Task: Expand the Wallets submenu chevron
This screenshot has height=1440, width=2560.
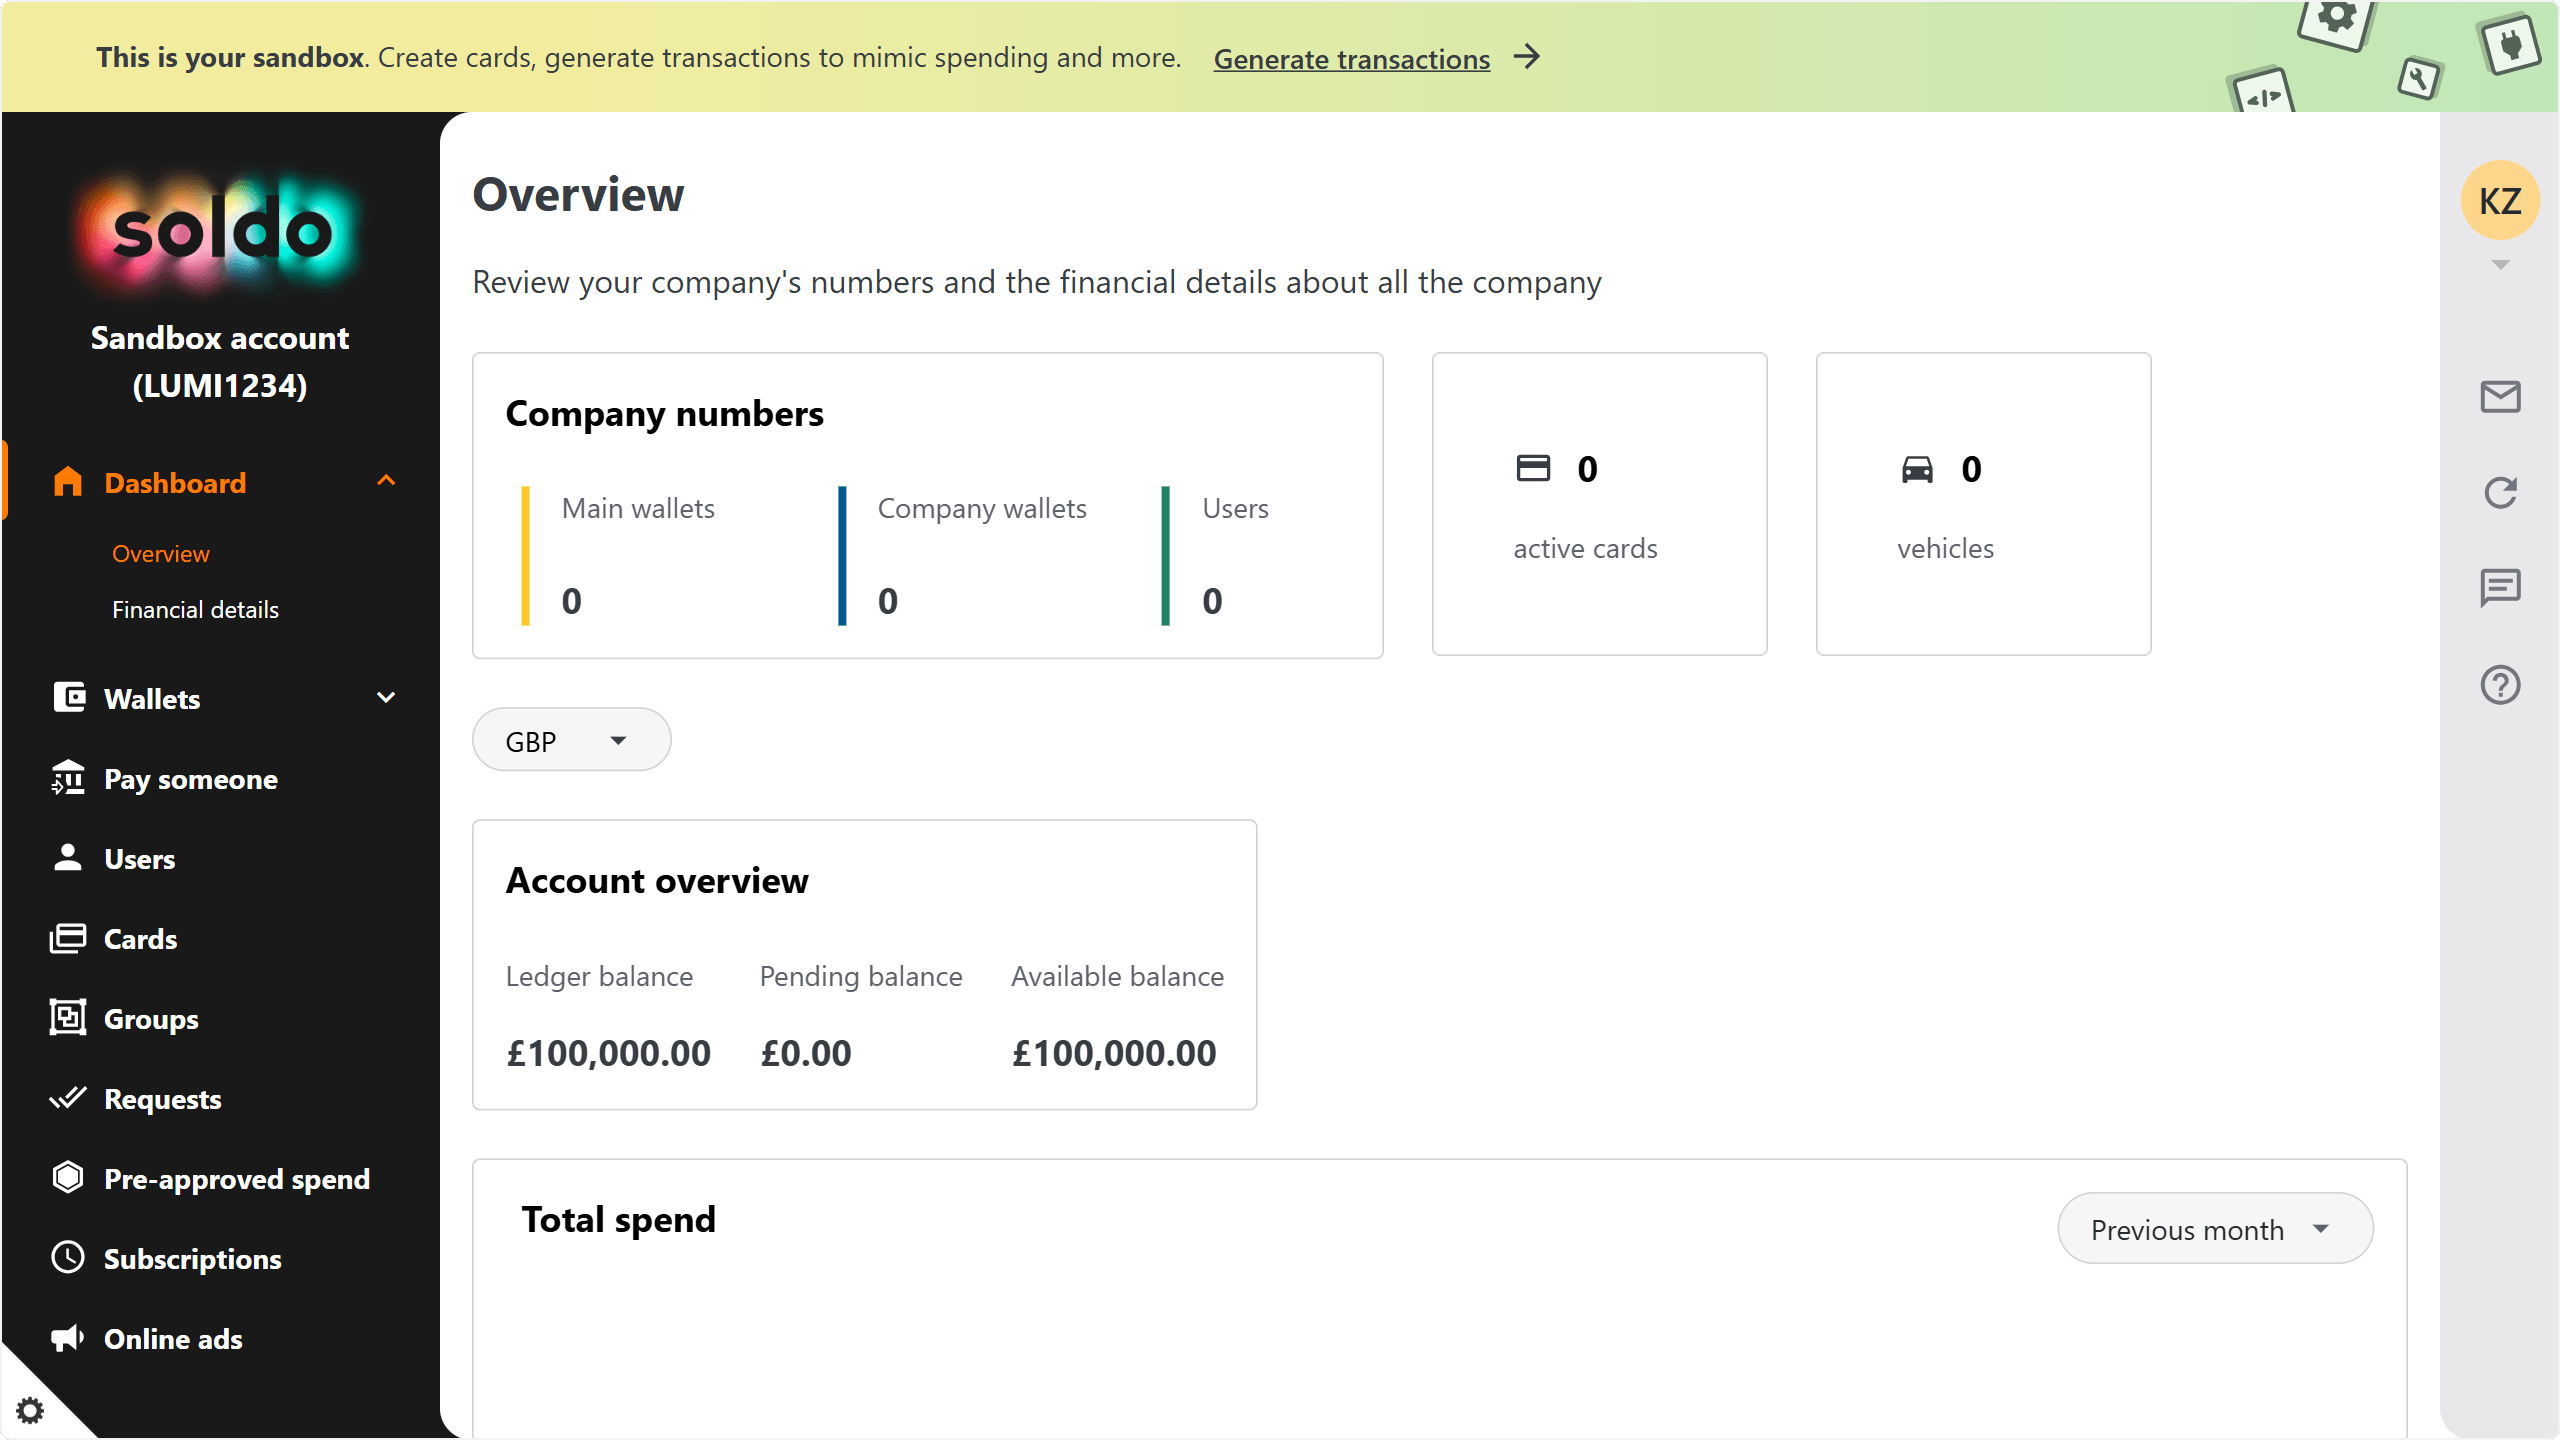Action: pos(386,698)
